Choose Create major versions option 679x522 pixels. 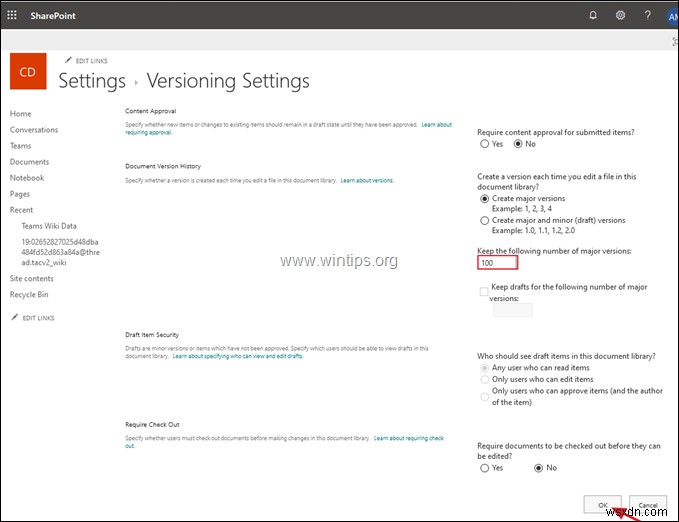[x=484, y=199]
